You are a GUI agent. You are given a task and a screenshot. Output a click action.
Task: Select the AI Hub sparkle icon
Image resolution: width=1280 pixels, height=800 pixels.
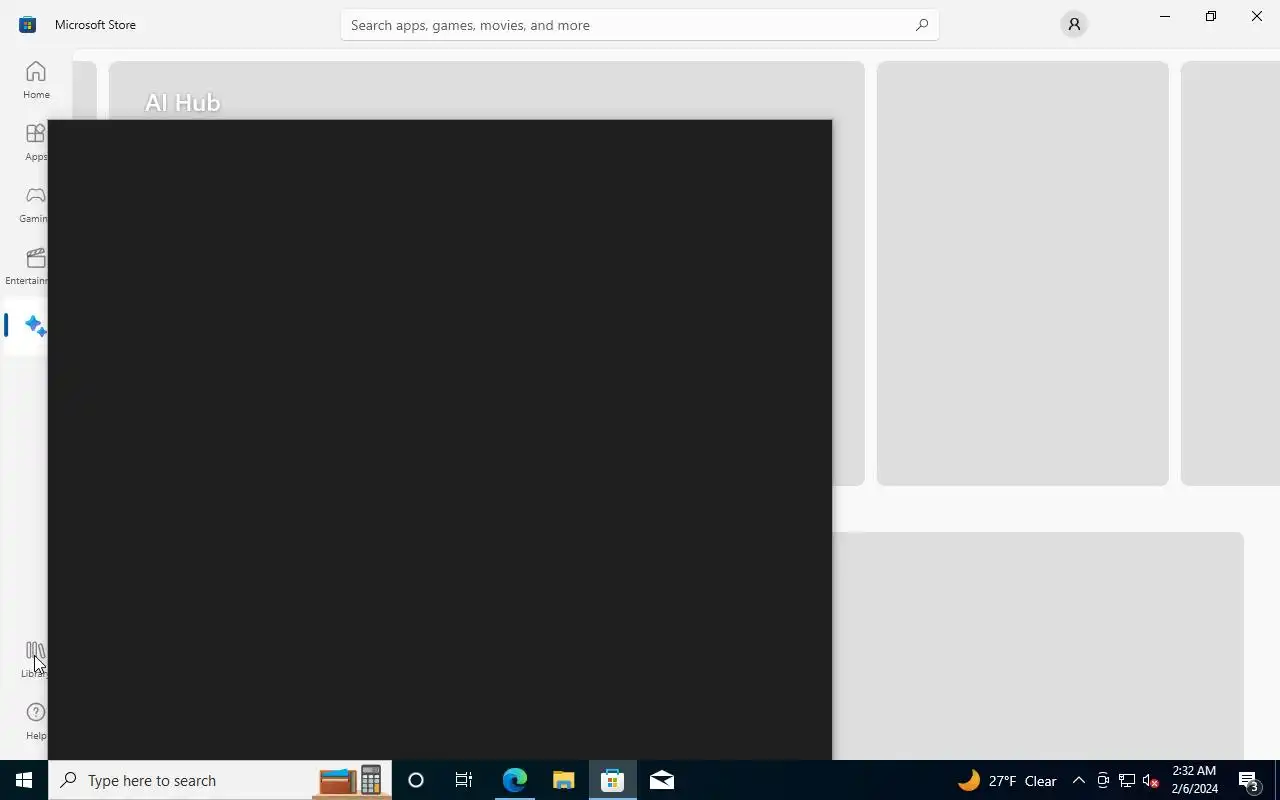(35, 326)
